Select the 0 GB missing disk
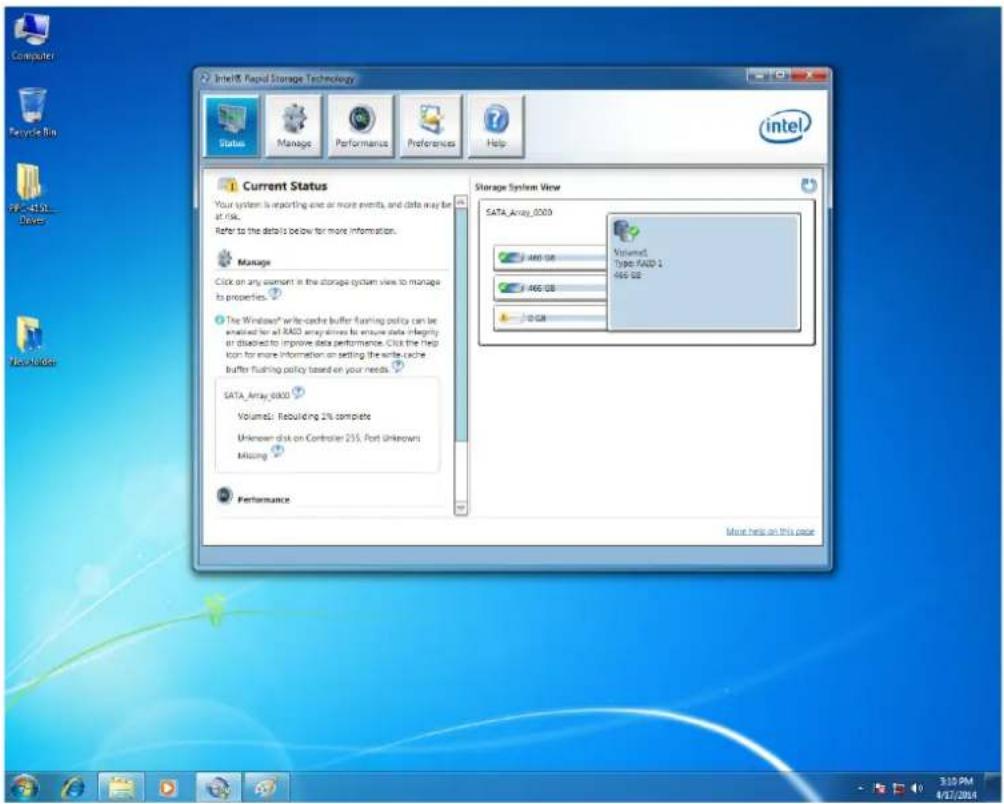The image size is (1004, 804). click(x=551, y=318)
